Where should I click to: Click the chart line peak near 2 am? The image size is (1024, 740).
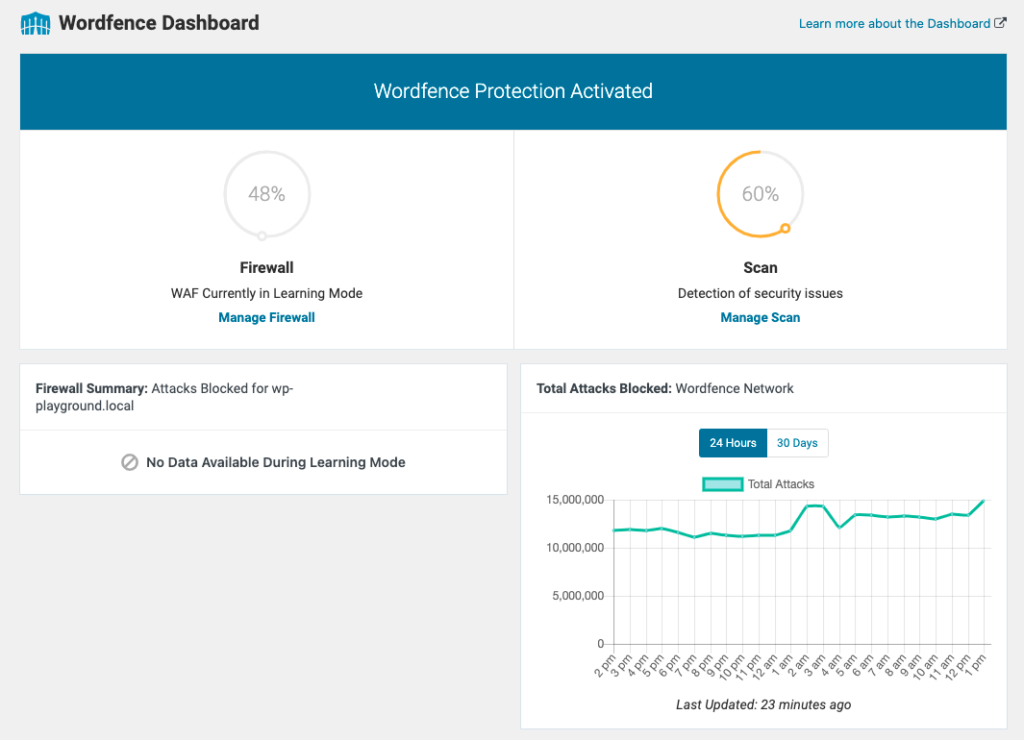click(807, 506)
